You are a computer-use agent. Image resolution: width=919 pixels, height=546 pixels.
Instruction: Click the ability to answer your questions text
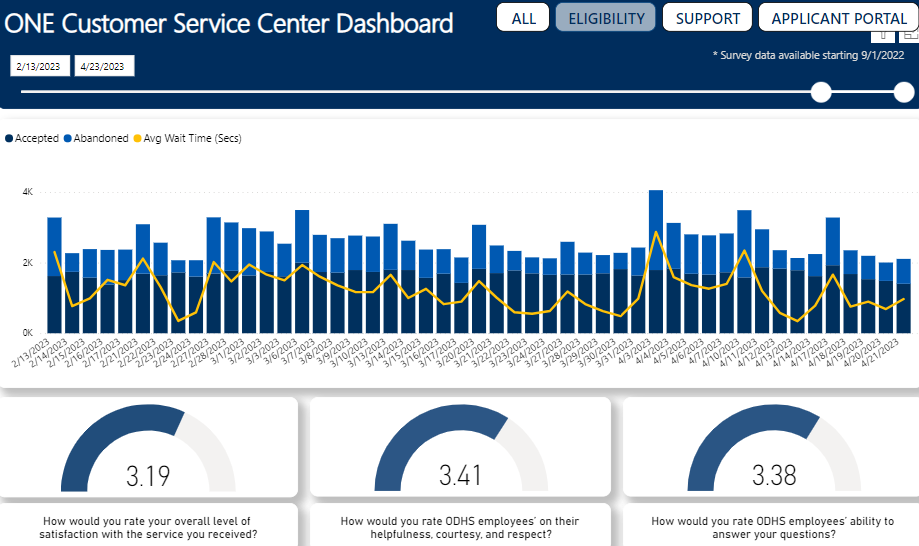pos(773,528)
